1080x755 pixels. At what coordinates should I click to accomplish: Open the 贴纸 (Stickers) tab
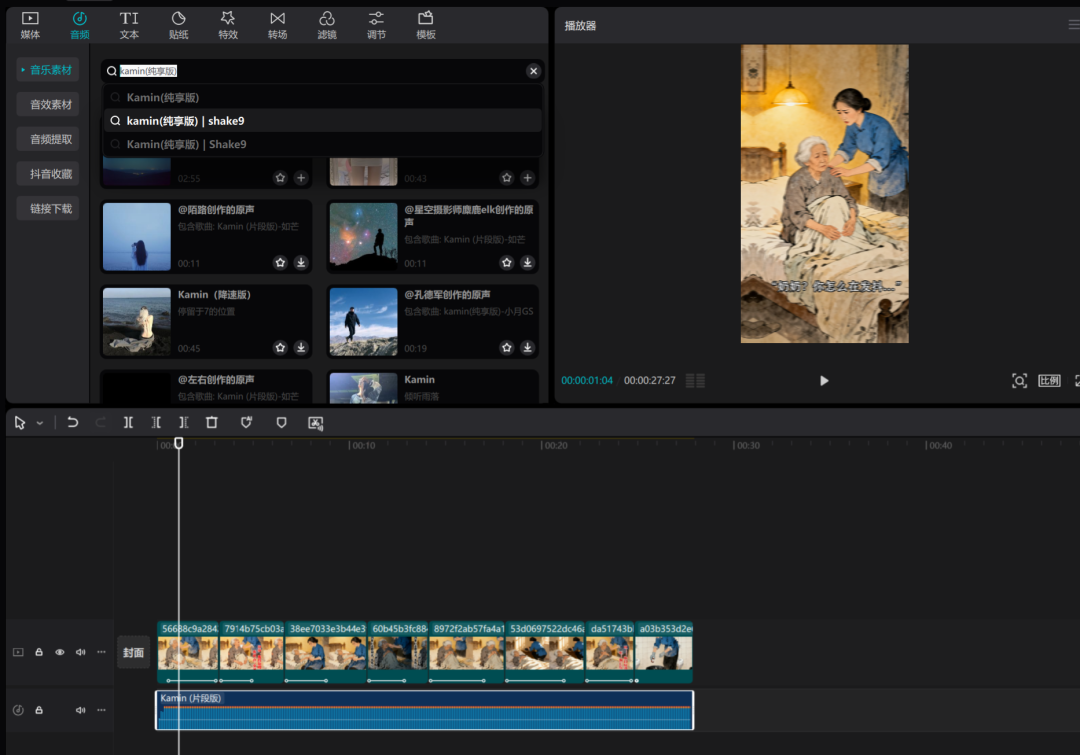pyautogui.click(x=178, y=25)
